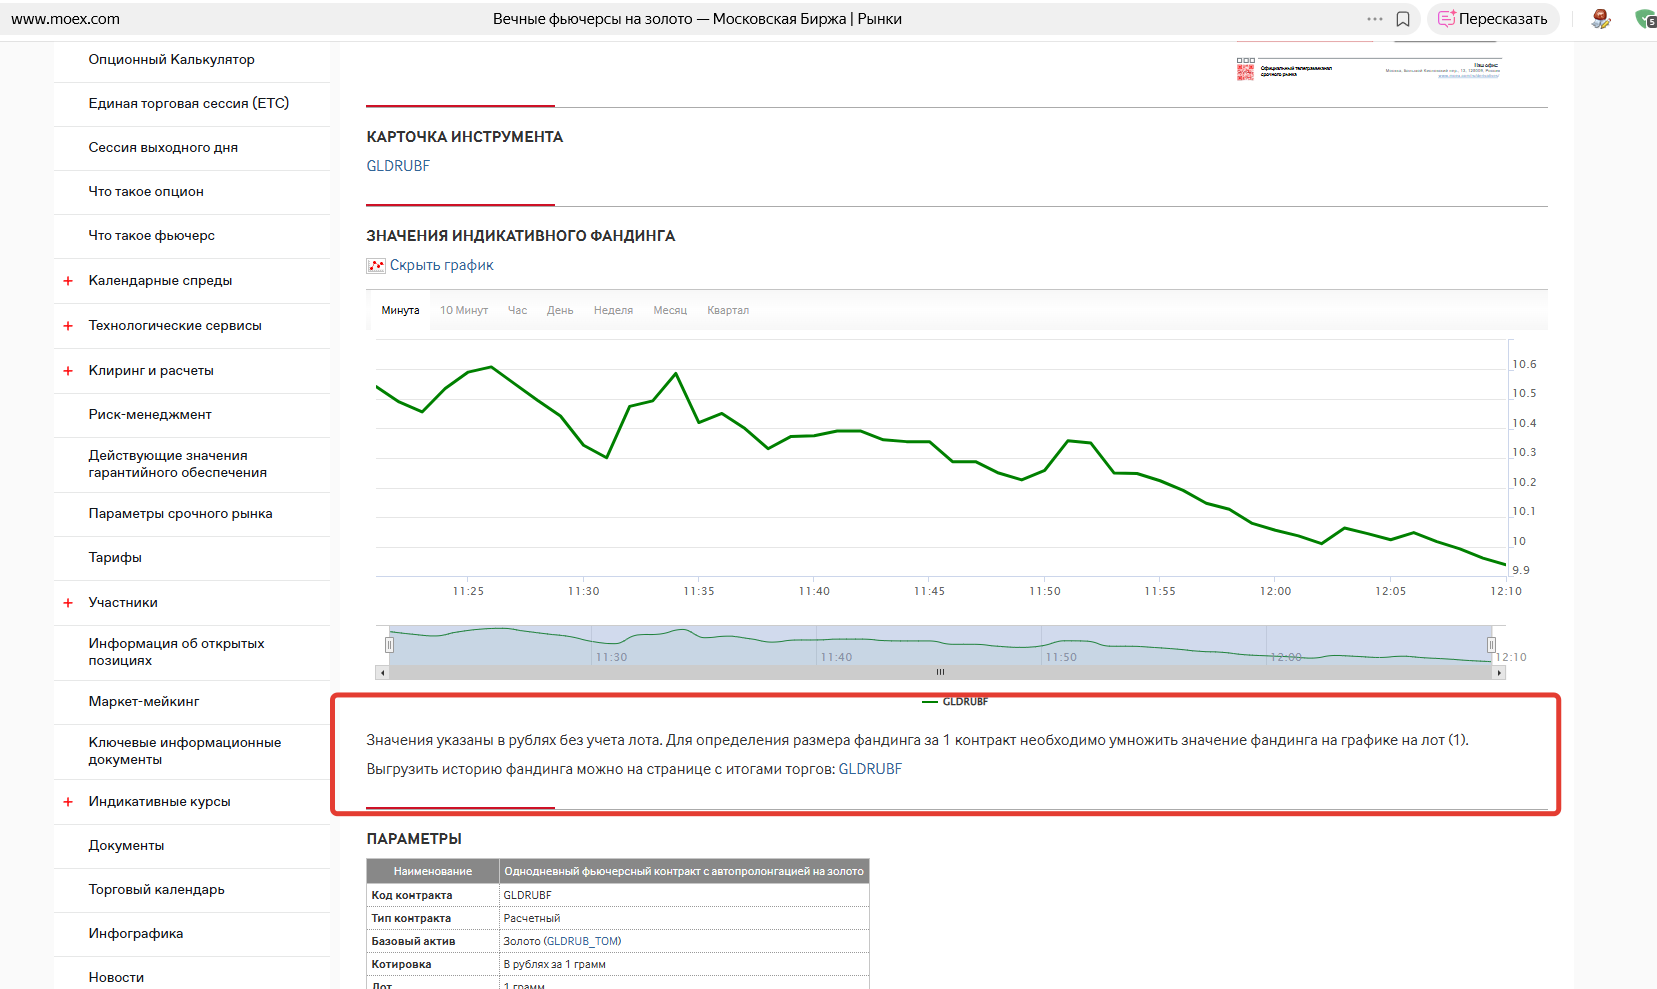
Task: Switch chart to the Час tab
Action: (x=517, y=311)
